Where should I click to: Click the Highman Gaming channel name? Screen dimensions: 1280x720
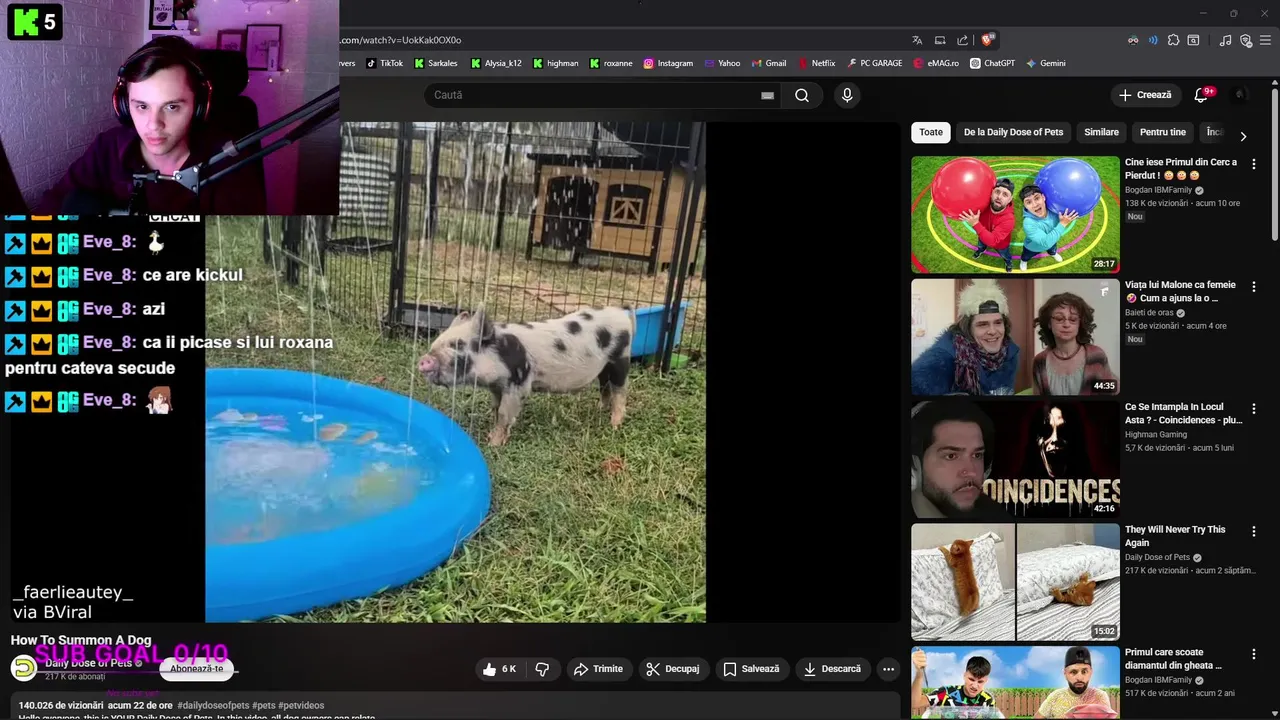(x=1156, y=435)
